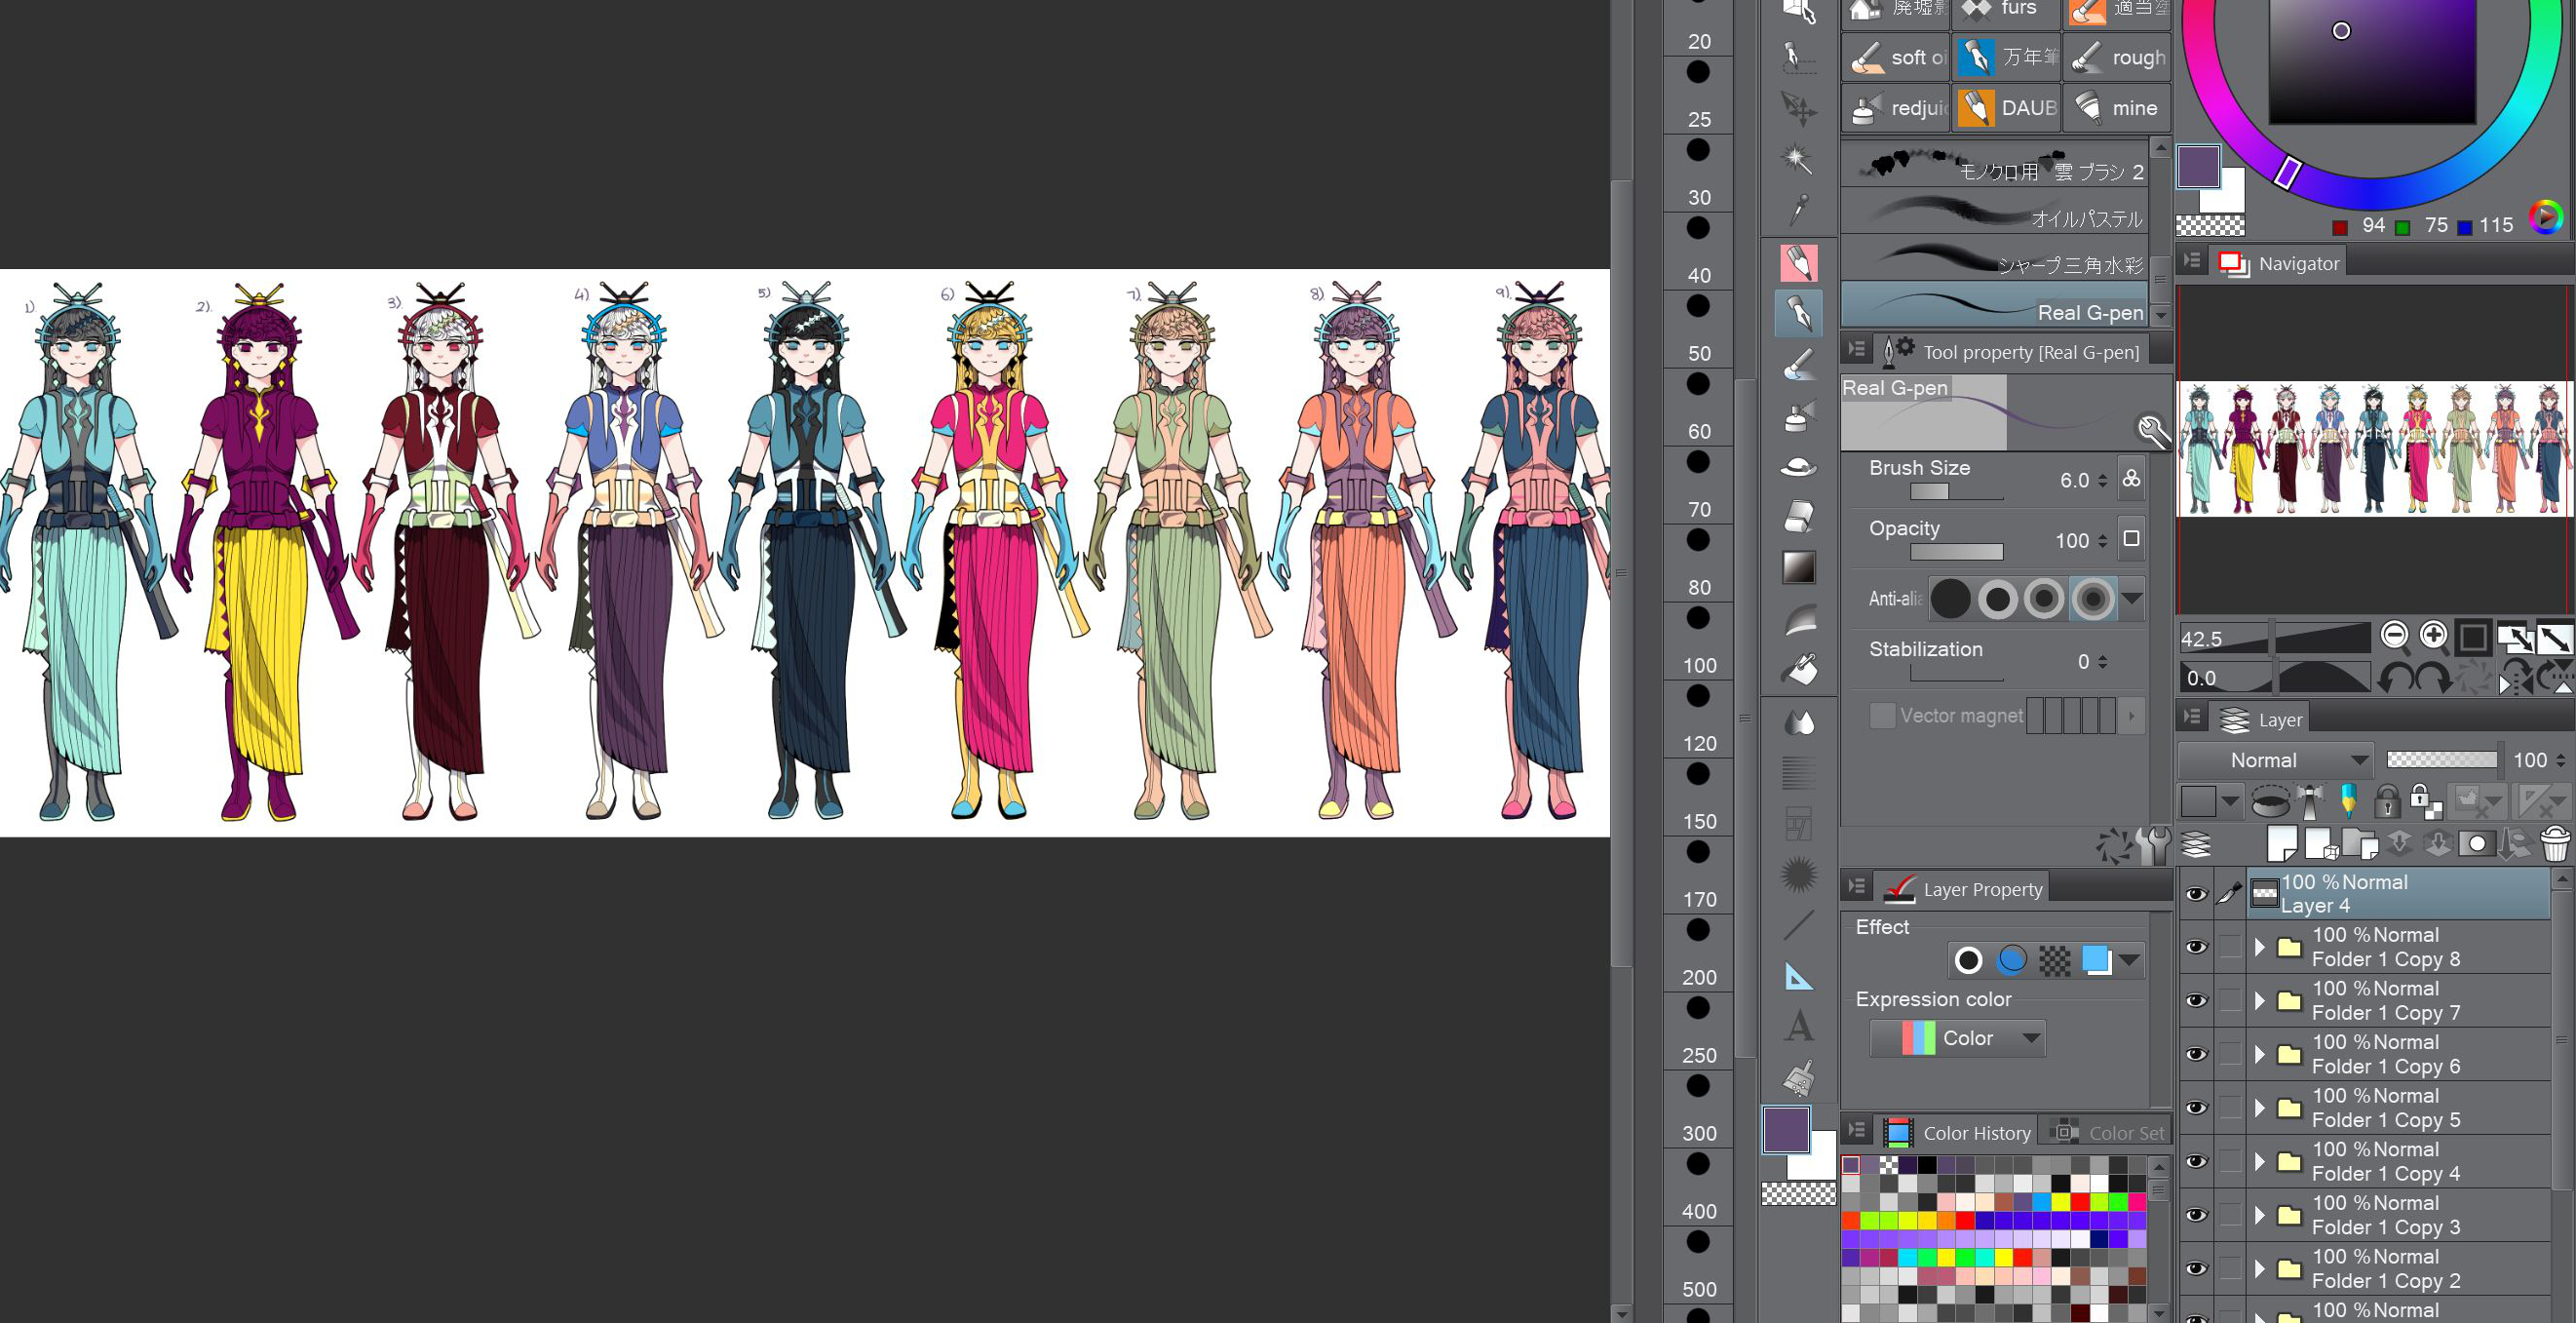Flip canvas horizontally in Navigator

click(x=2516, y=677)
